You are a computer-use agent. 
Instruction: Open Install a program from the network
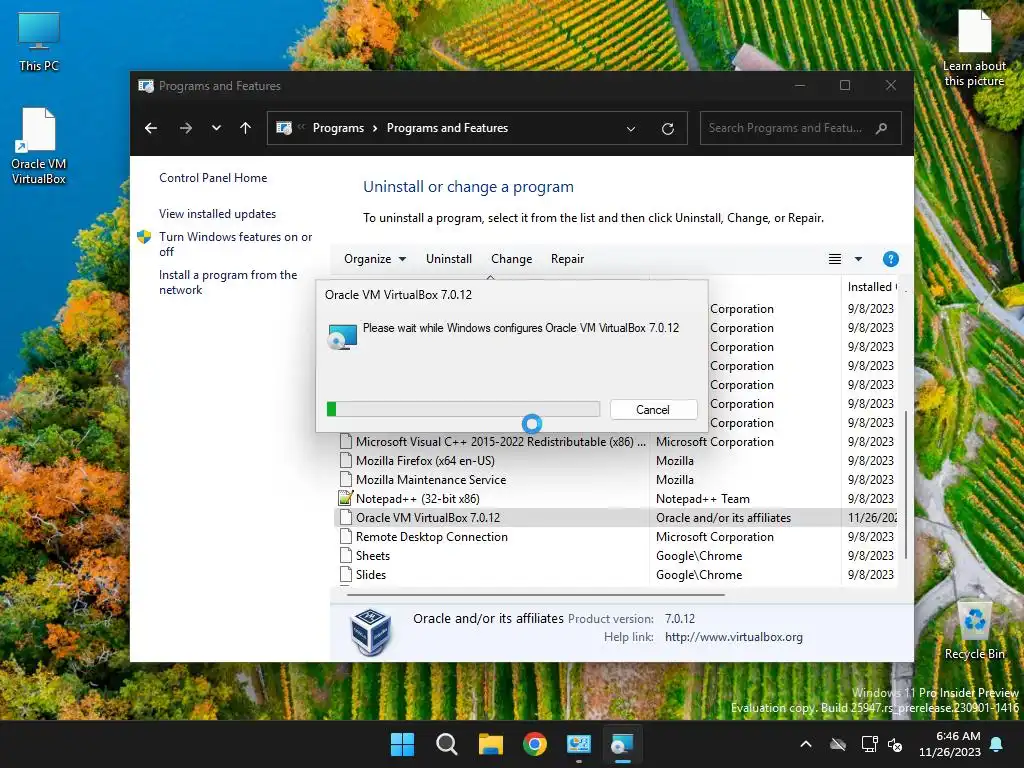pyautogui.click(x=228, y=282)
